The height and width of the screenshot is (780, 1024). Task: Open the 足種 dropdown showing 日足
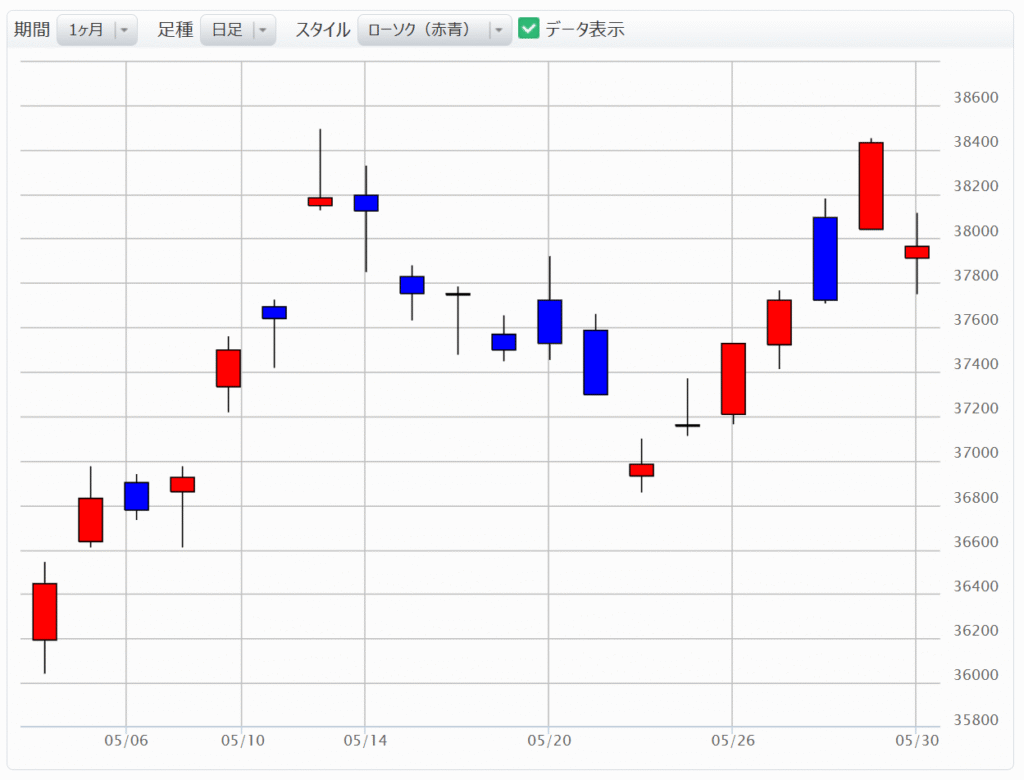pos(238,30)
